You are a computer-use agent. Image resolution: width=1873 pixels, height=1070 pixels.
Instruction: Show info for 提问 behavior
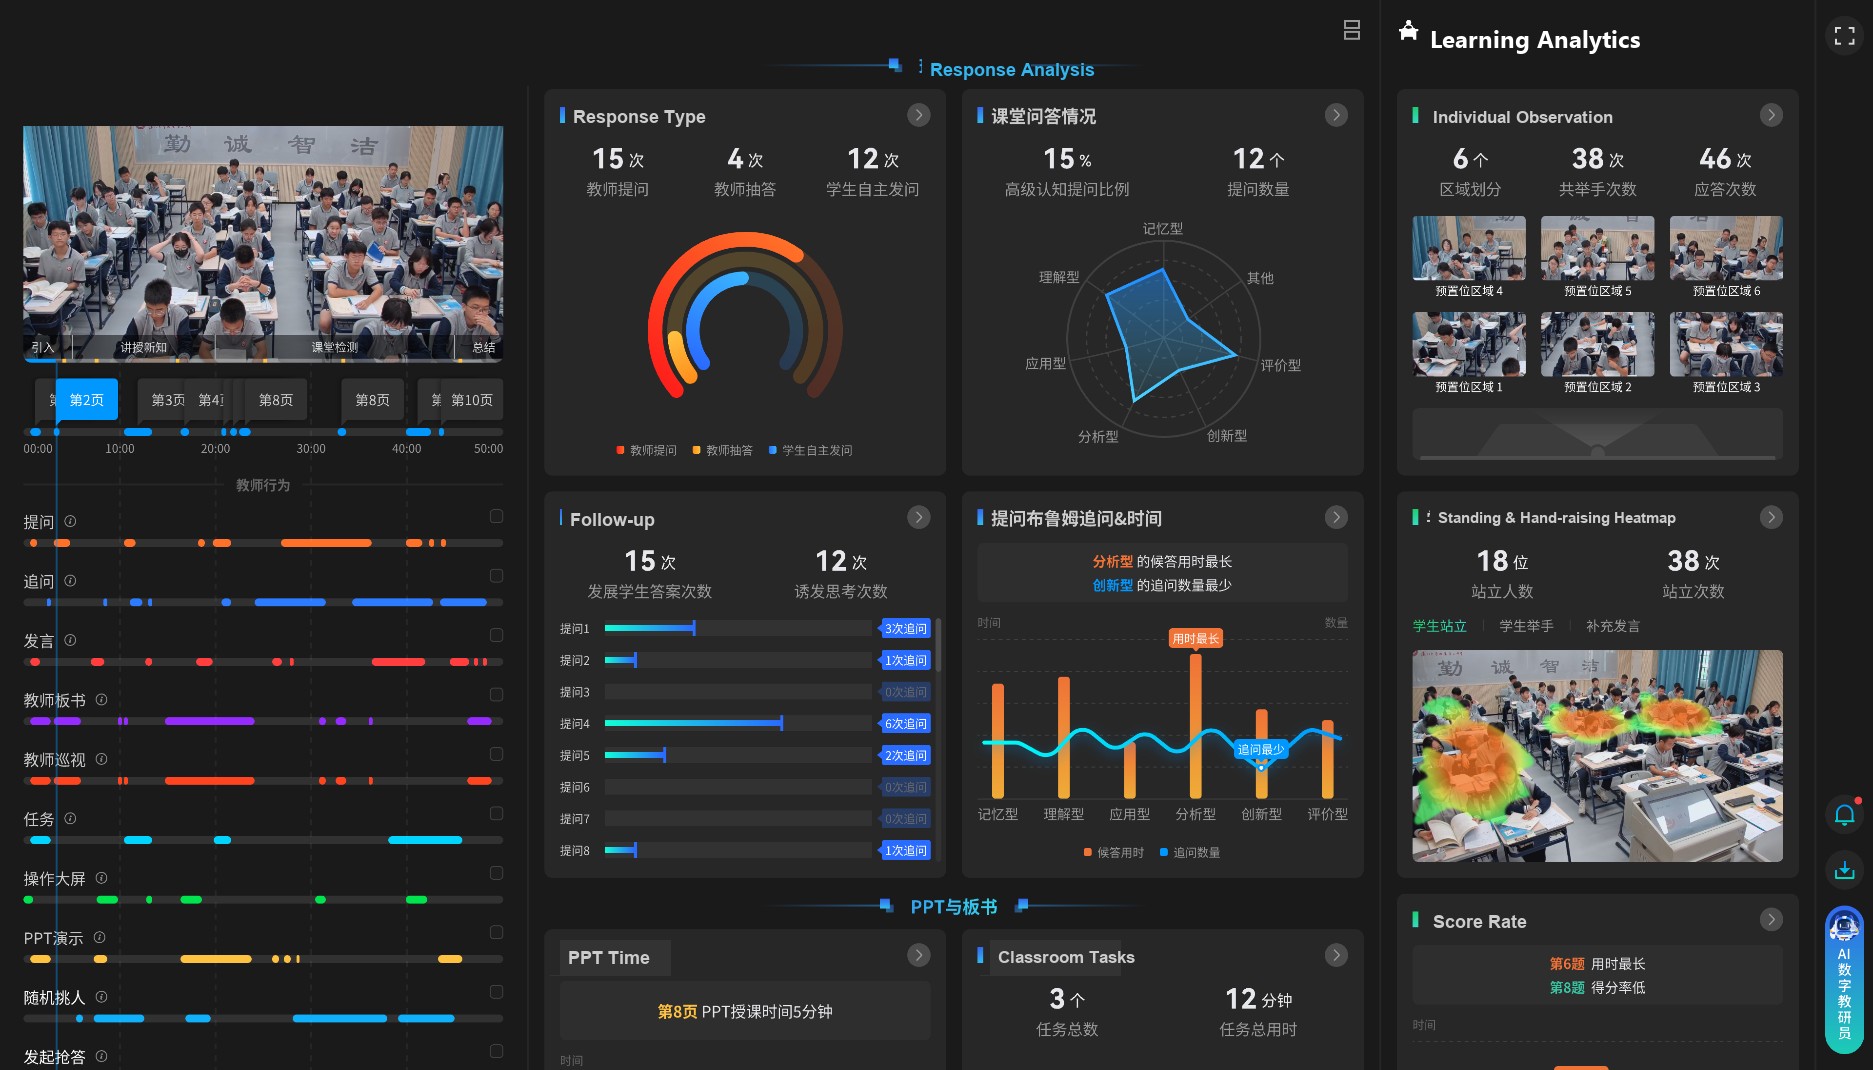coord(70,521)
